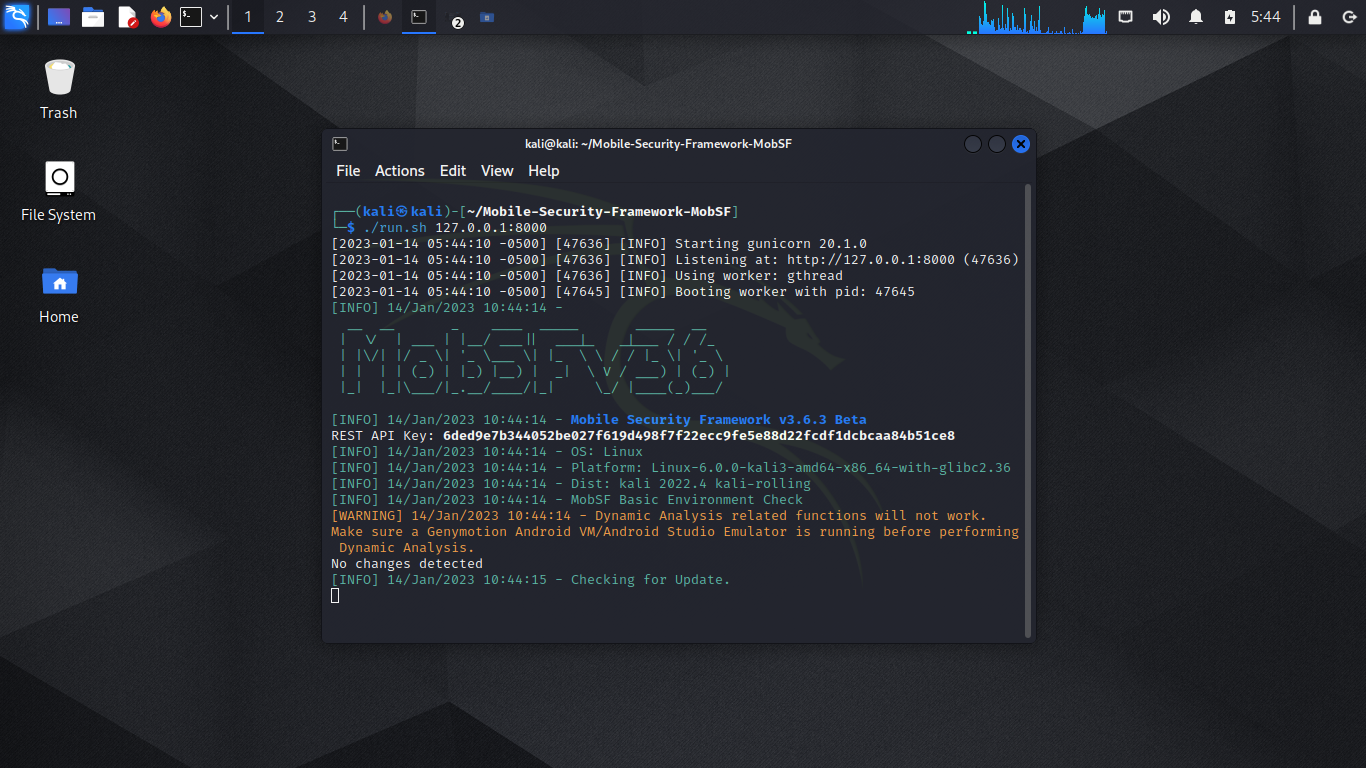Click './run.sh 127.0.0.1:8000' command text
The height and width of the screenshot is (768, 1366).
[455, 227]
